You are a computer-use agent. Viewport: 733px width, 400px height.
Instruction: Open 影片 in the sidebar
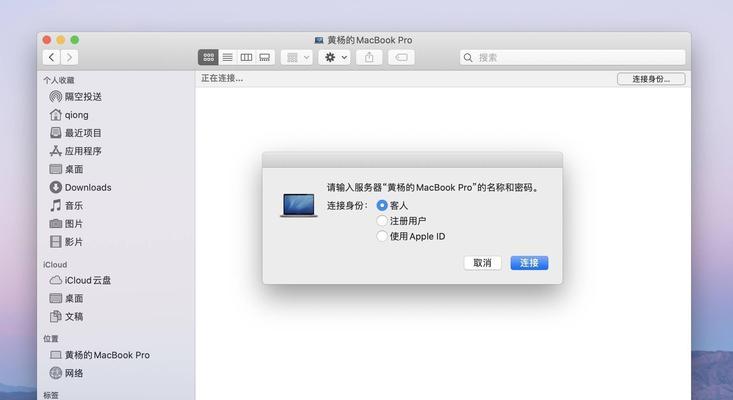(x=66, y=242)
